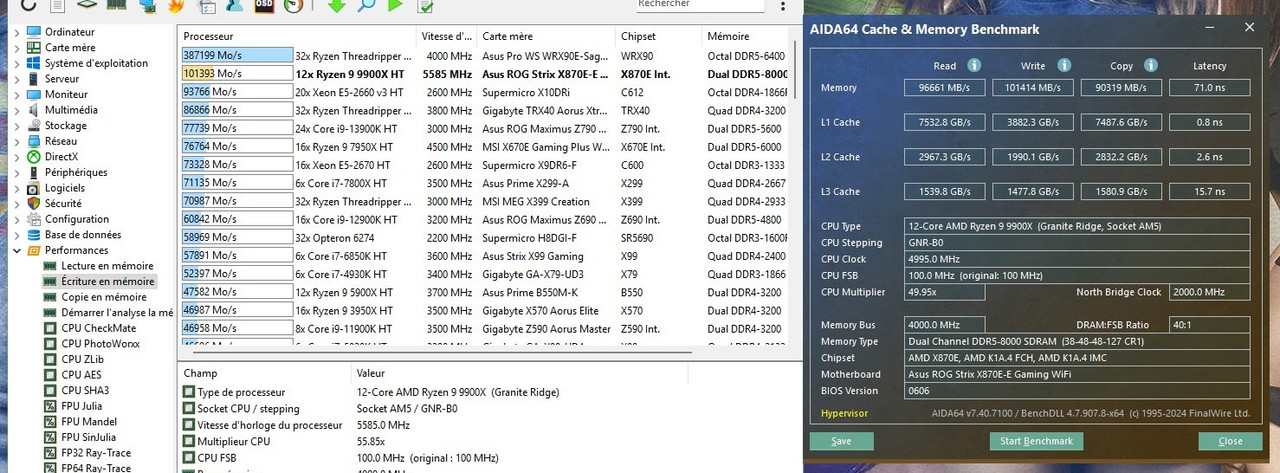Click the green play arrow toolbar icon
1280x473 pixels.
[x=395, y=6]
